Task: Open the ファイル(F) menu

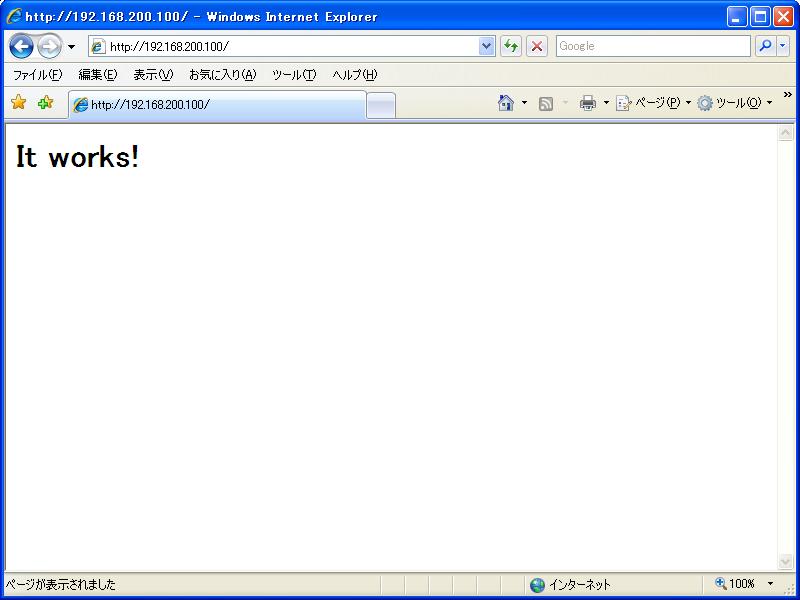Action: pos(37,75)
